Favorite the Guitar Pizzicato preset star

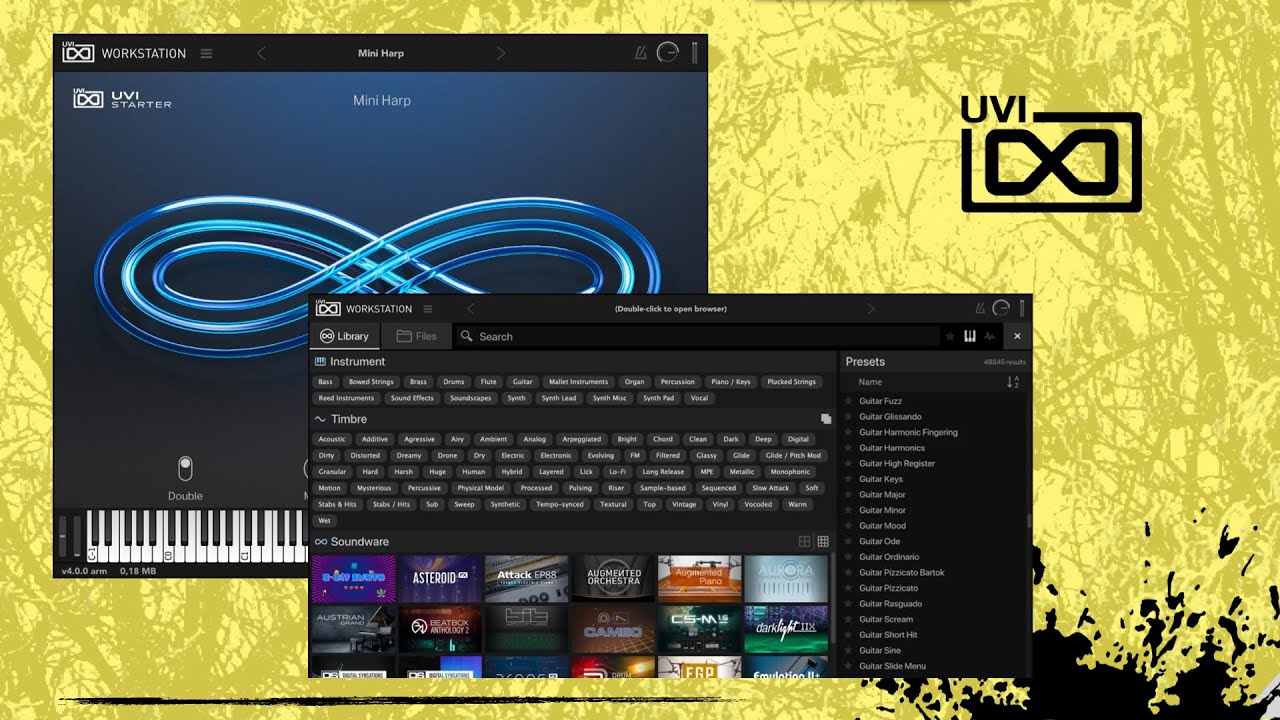849,588
